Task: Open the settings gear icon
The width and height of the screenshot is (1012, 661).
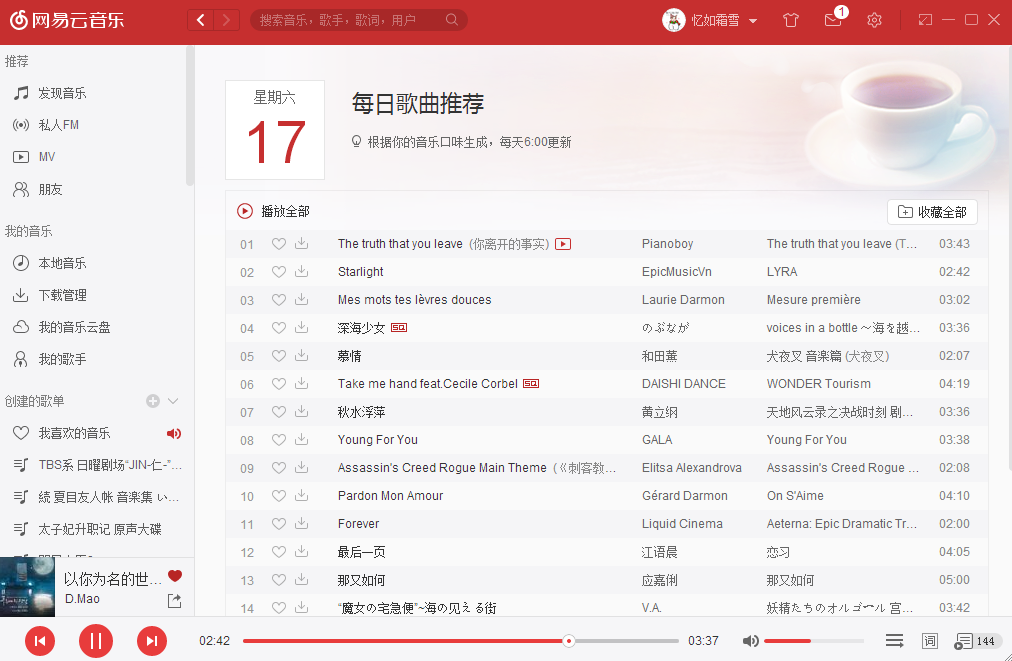Action: tap(874, 20)
